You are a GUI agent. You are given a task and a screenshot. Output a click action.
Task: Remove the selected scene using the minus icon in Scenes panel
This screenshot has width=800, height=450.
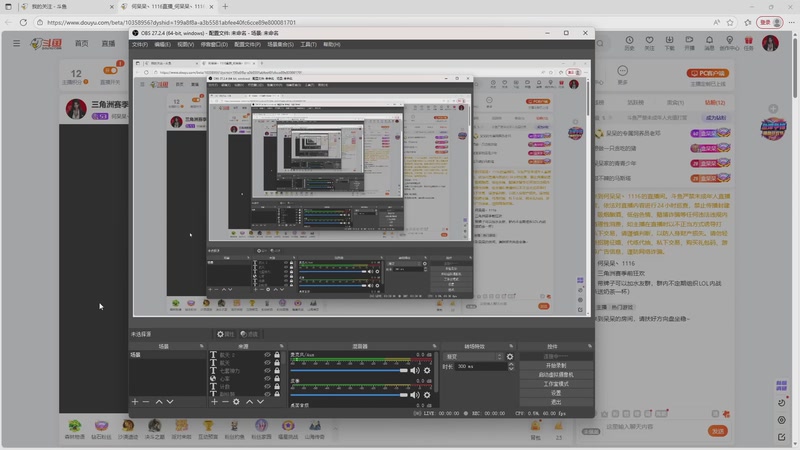click(x=146, y=402)
